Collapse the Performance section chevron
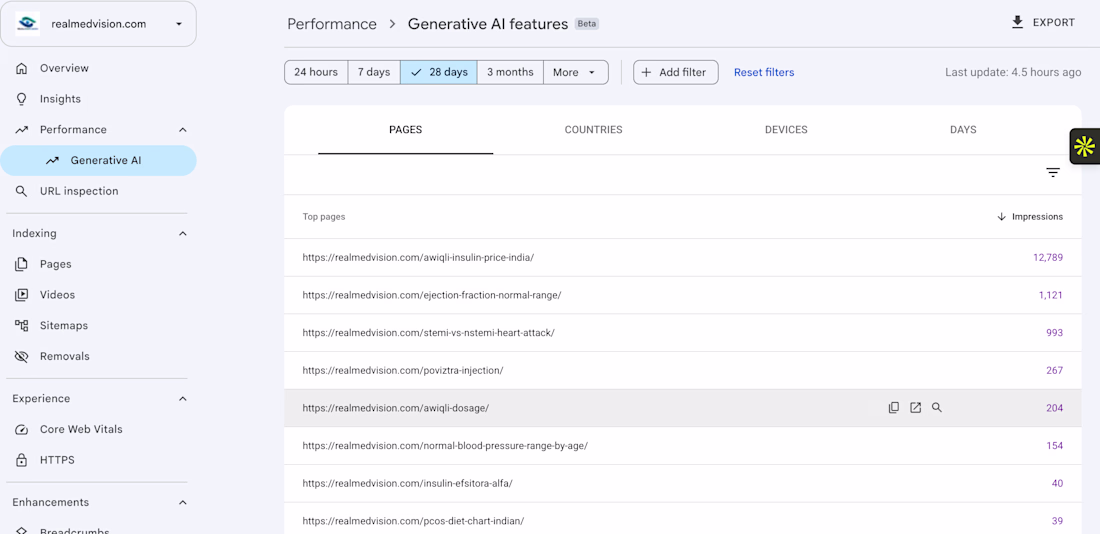Image resolution: width=1100 pixels, height=534 pixels. pyautogui.click(x=183, y=130)
